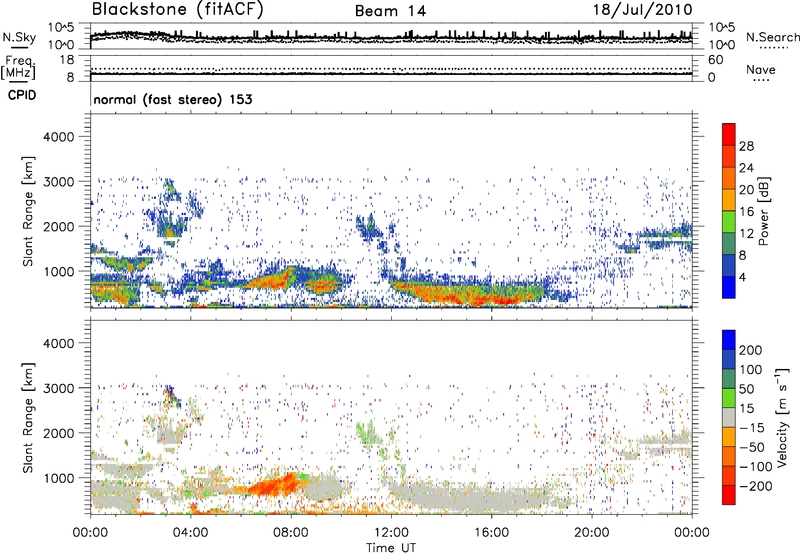Click the 'N.Search' legend label
The image size is (800, 554).
click(772, 37)
